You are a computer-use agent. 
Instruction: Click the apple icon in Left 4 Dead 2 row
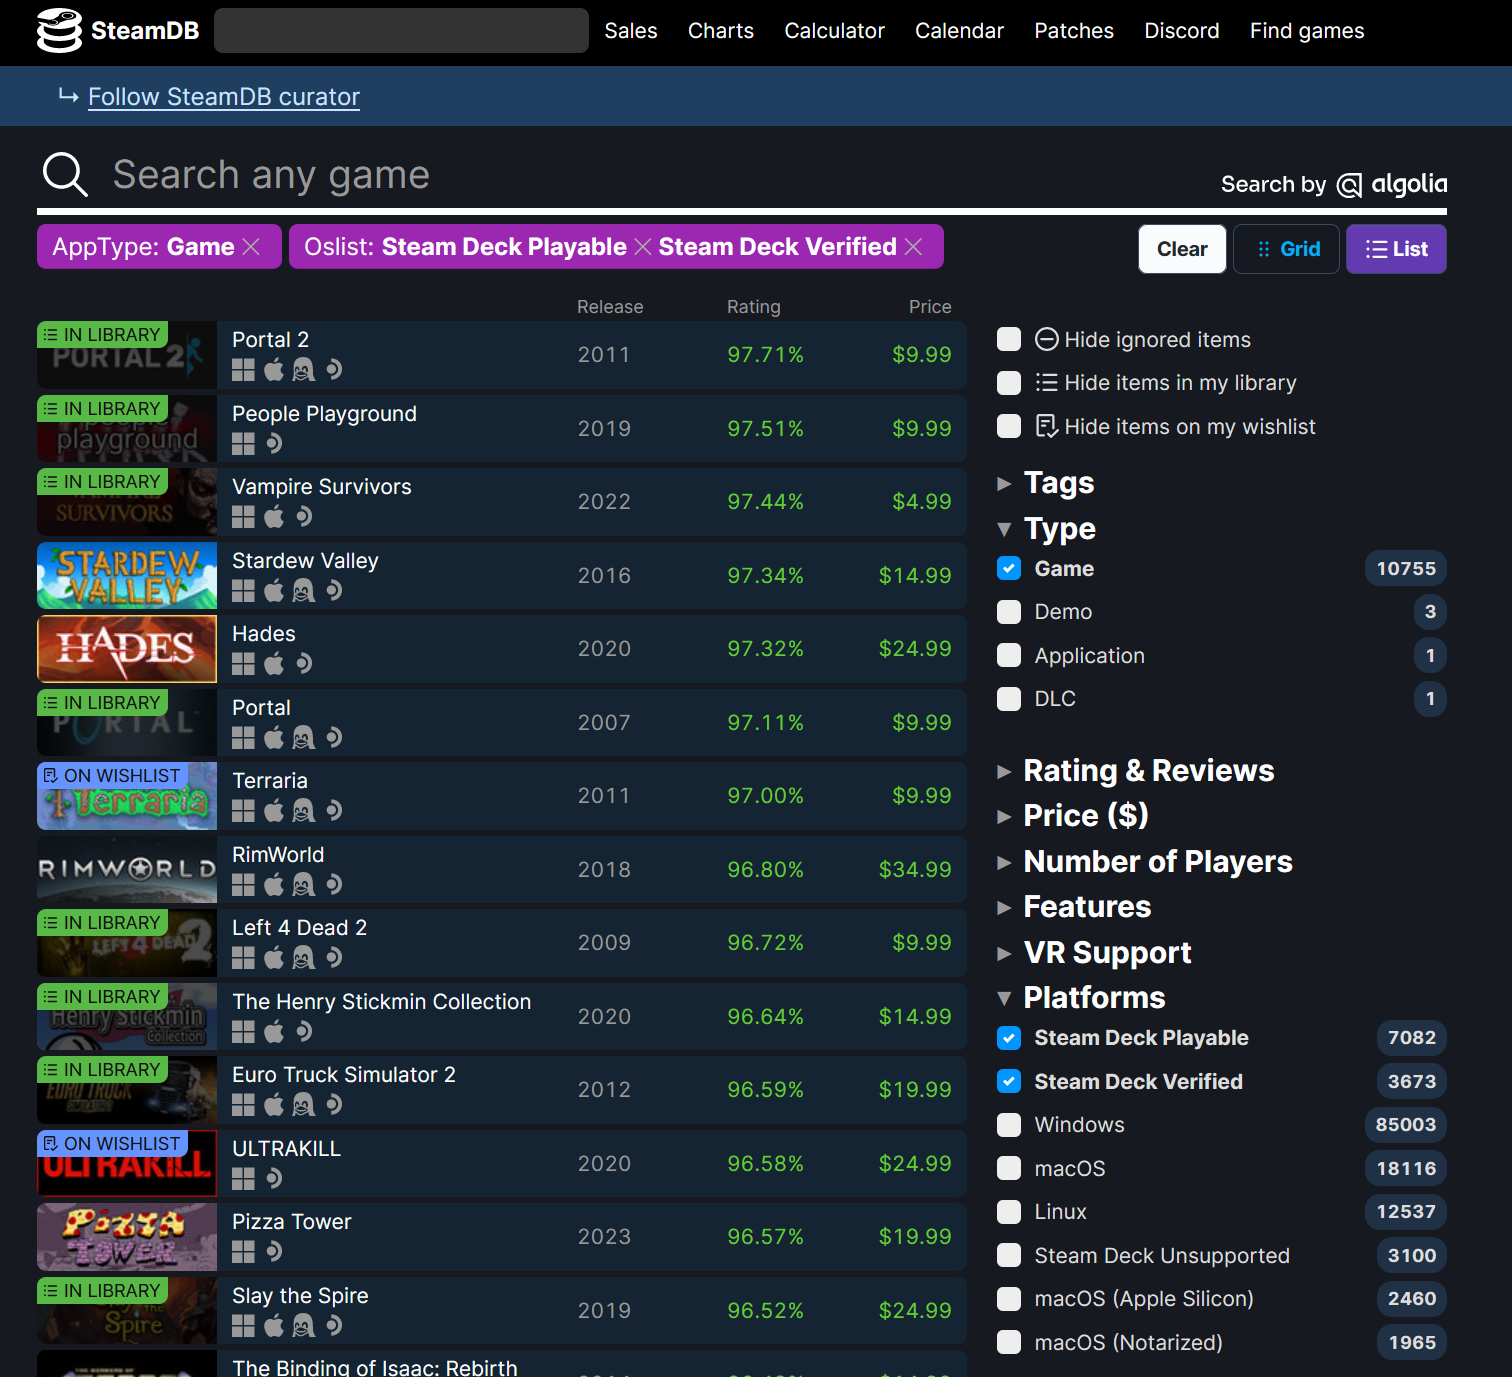(x=274, y=958)
